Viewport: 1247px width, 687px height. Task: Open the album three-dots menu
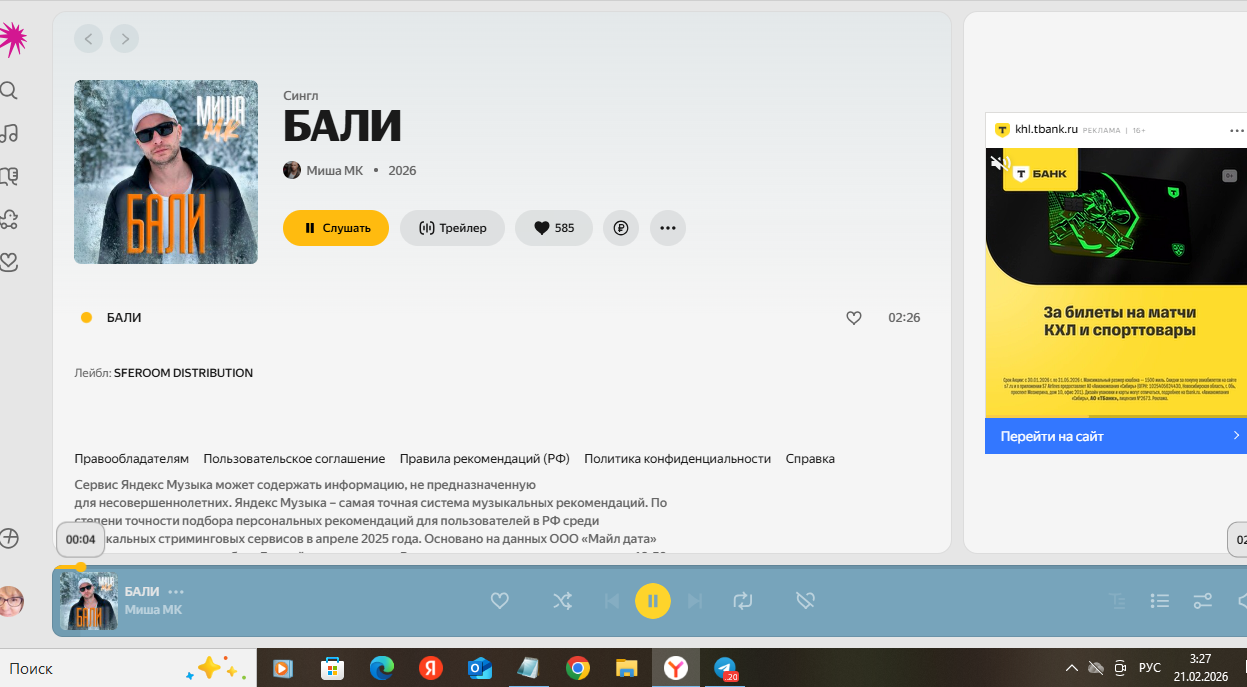[668, 228]
